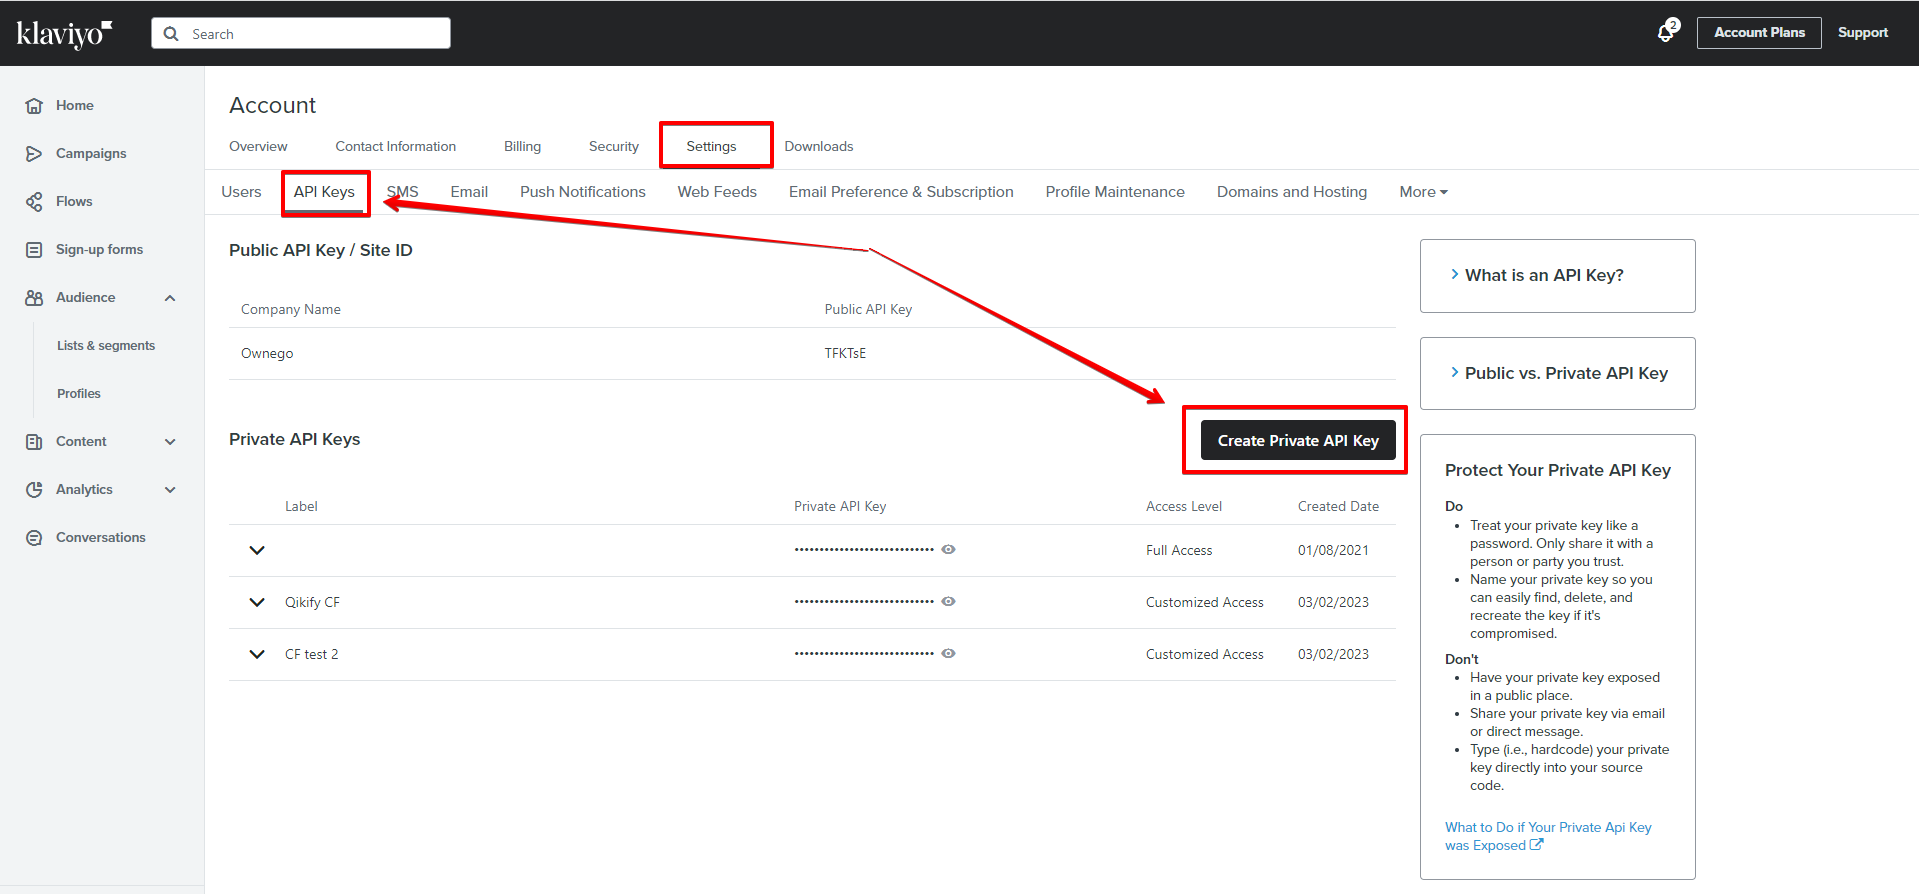The image size is (1919, 894).
Task: Open the More settings dropdown
Action: click(1423, 192)
